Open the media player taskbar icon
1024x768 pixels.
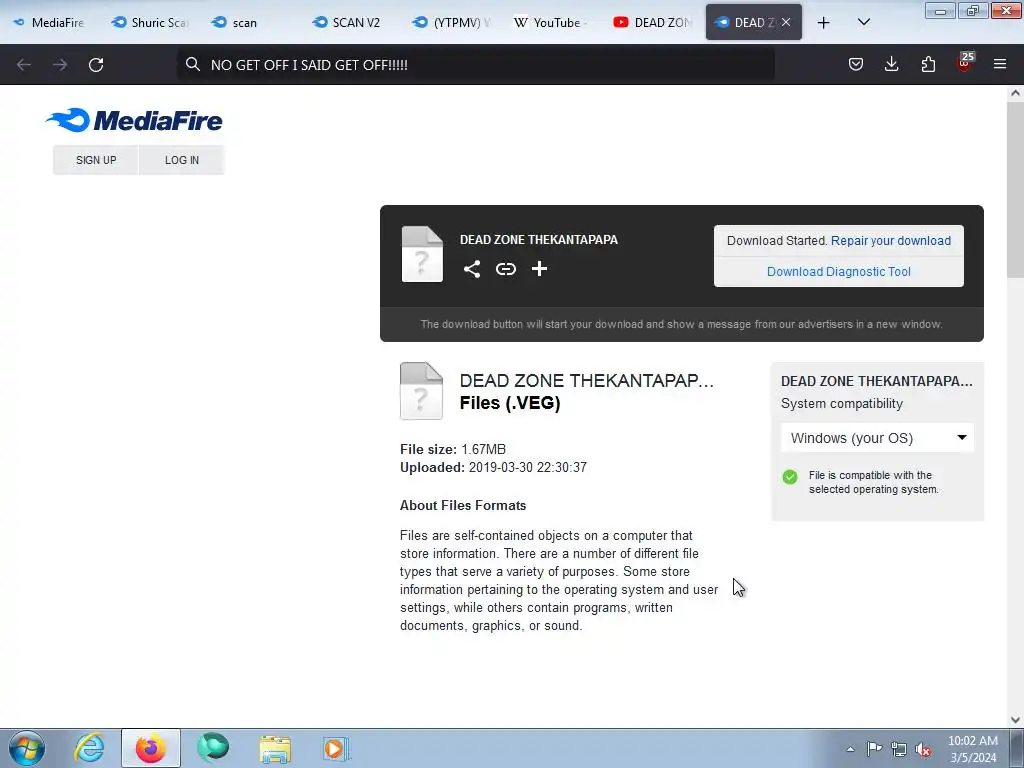tap(336, 748)
